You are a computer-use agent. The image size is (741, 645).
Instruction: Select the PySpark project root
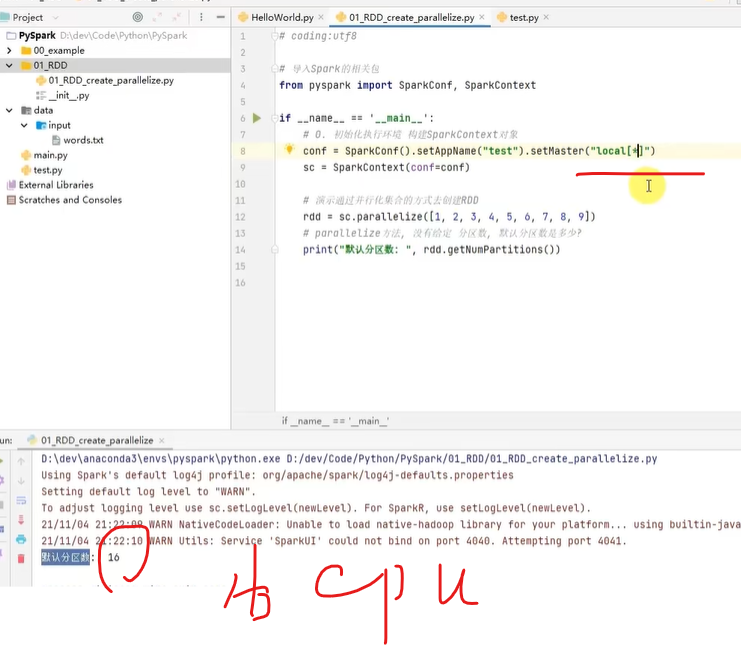point(37,35)
